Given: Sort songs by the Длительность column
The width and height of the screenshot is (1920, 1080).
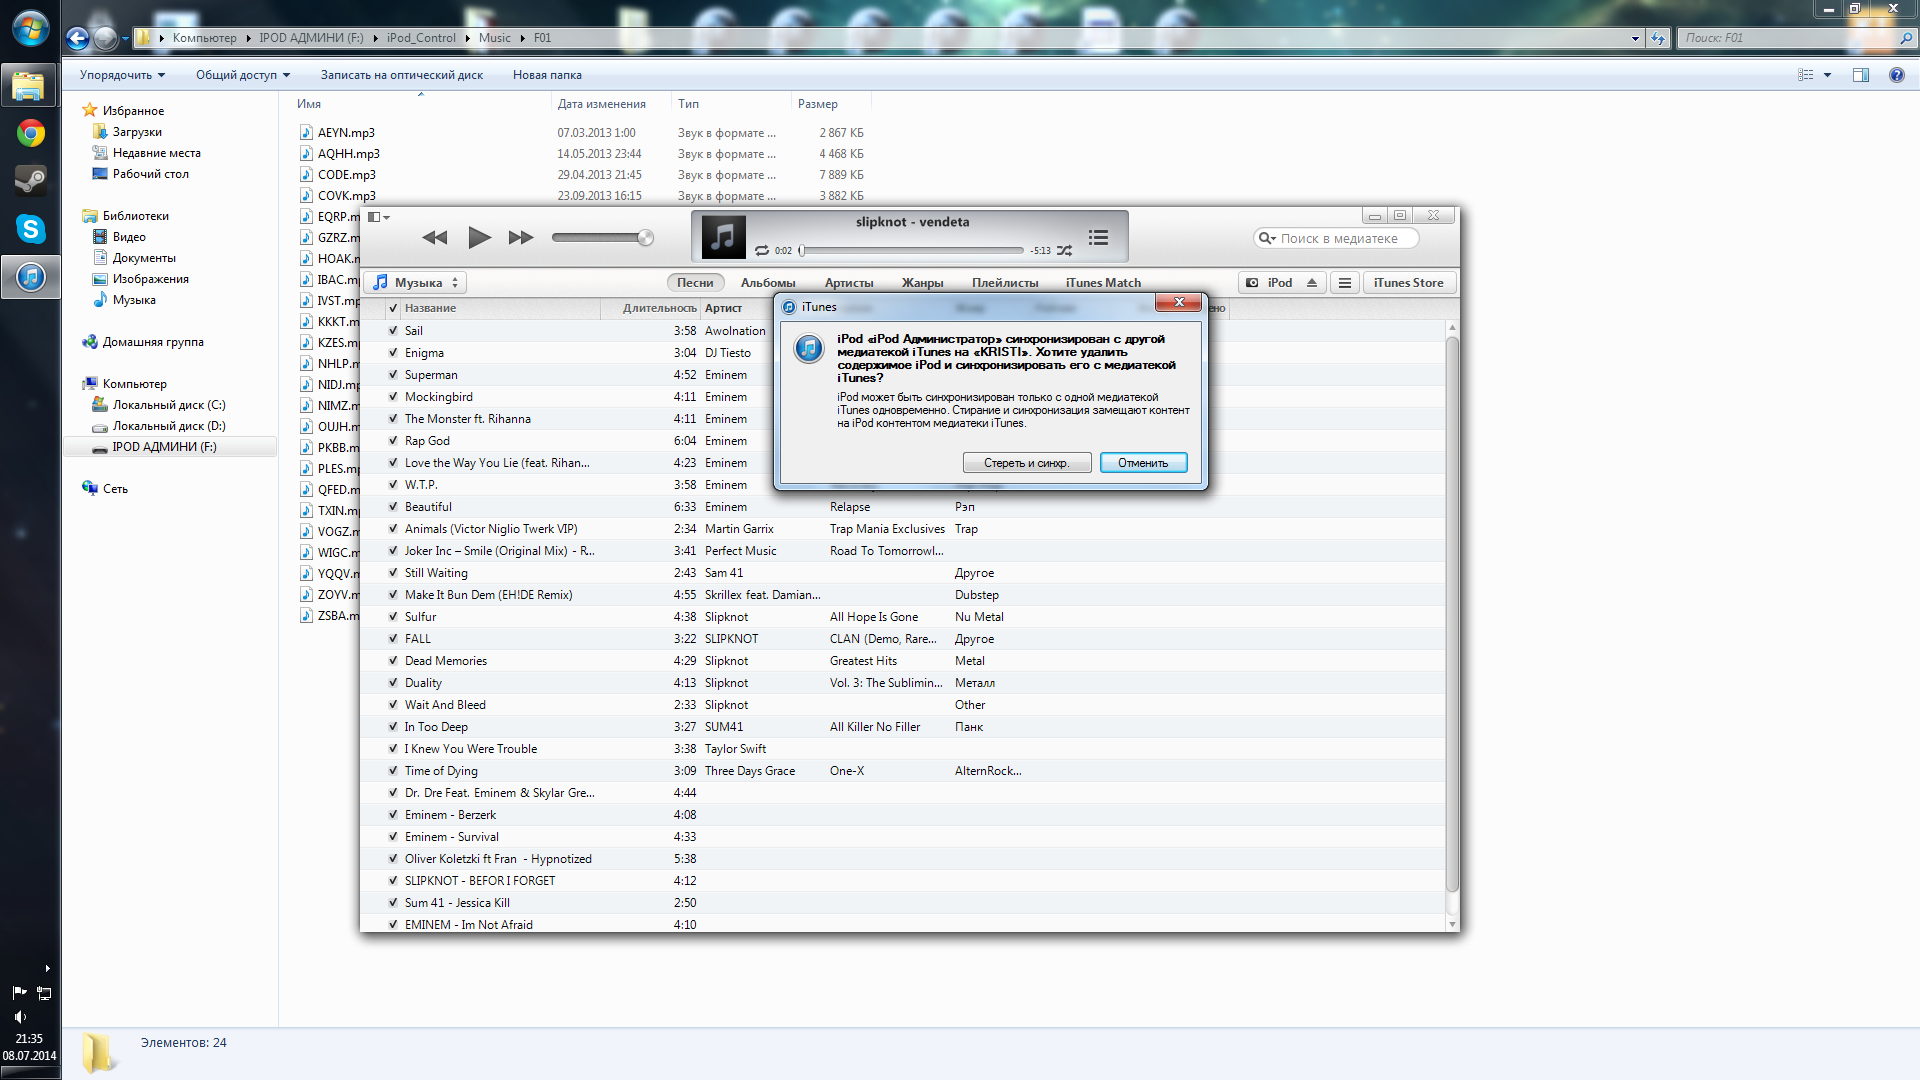Looking at the screenshot, I should (650, 308).
